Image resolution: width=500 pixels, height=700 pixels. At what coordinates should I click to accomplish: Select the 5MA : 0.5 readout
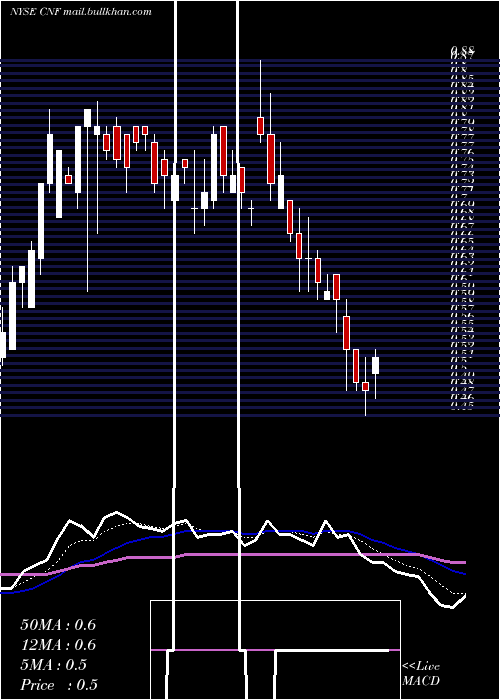[53, 665]
